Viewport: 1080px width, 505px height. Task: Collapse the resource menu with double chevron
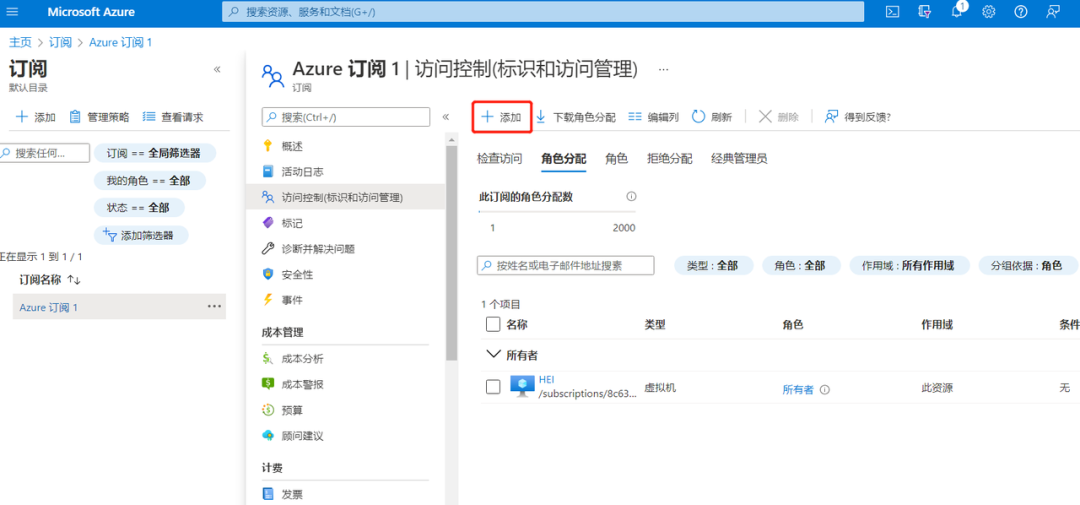446,117
